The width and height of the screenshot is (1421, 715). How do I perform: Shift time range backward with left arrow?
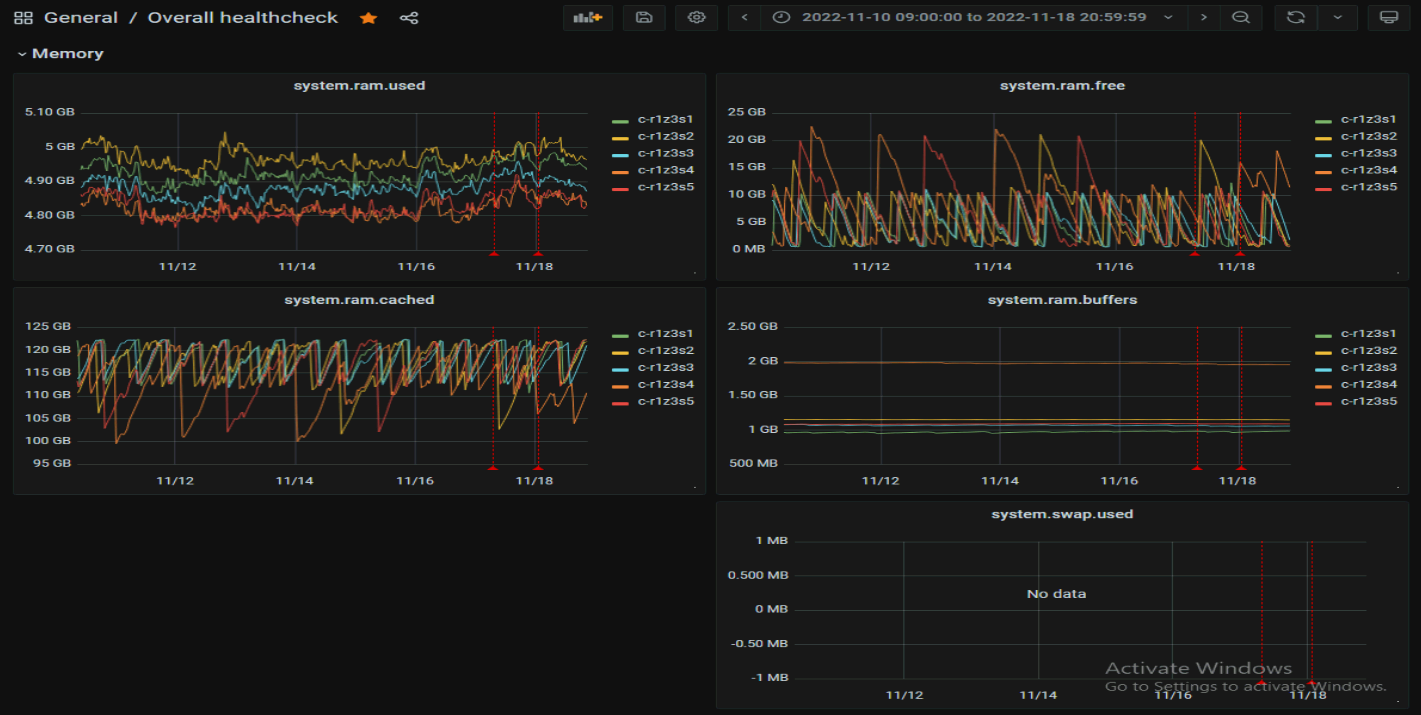[x=745, y=18]
